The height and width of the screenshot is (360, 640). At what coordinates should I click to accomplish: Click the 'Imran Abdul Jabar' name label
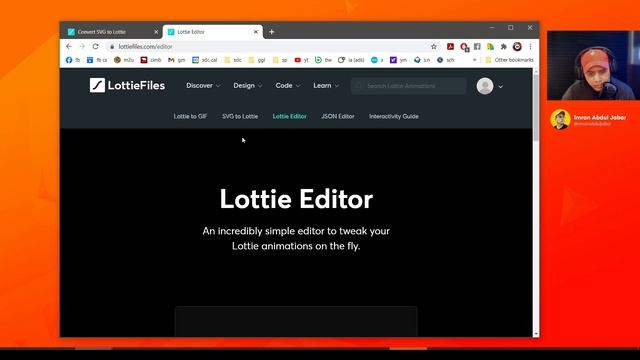click(600, 117)
